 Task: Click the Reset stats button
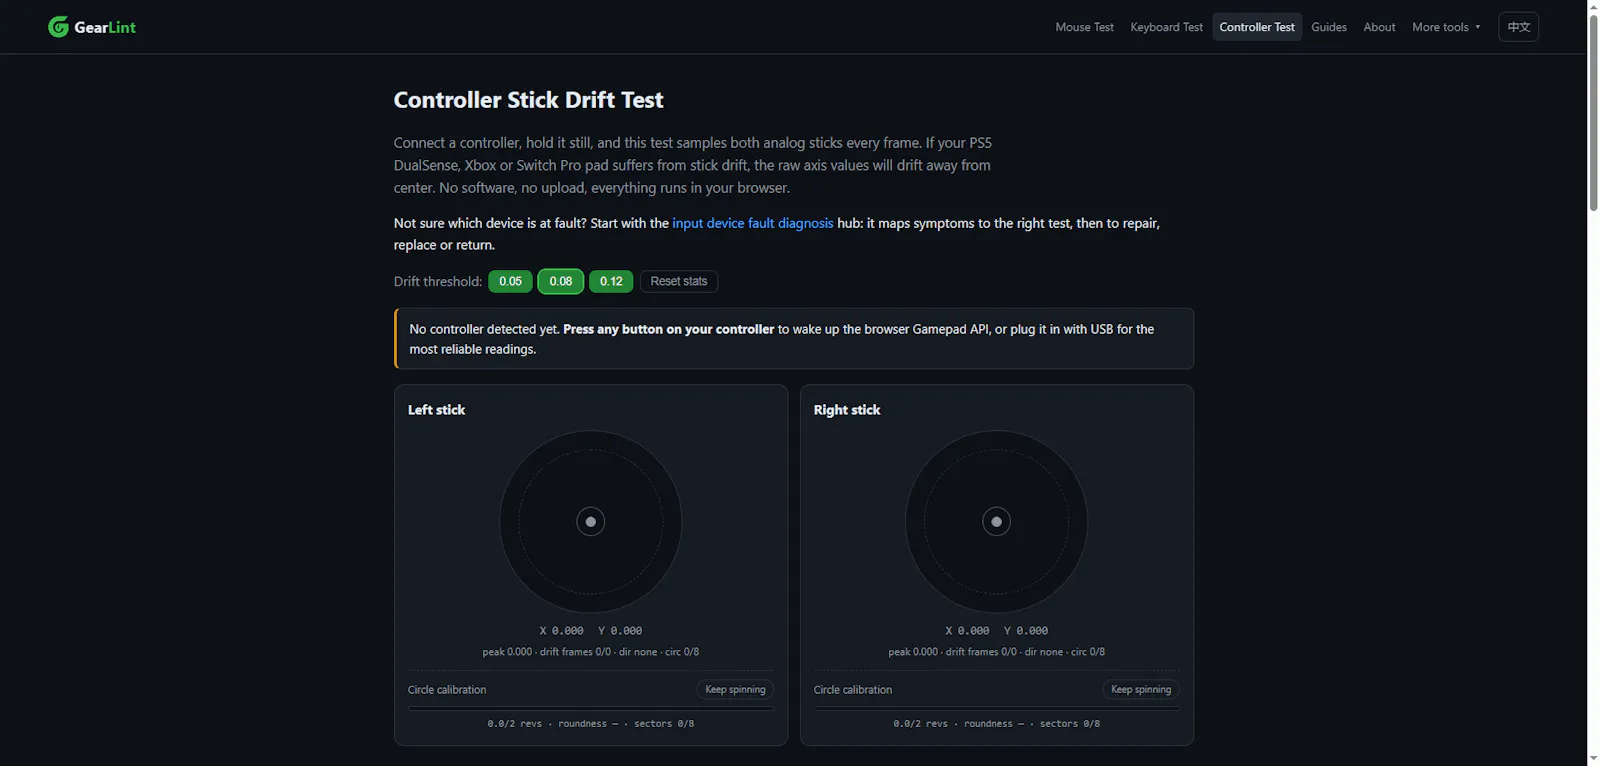(x=679, y=281)
